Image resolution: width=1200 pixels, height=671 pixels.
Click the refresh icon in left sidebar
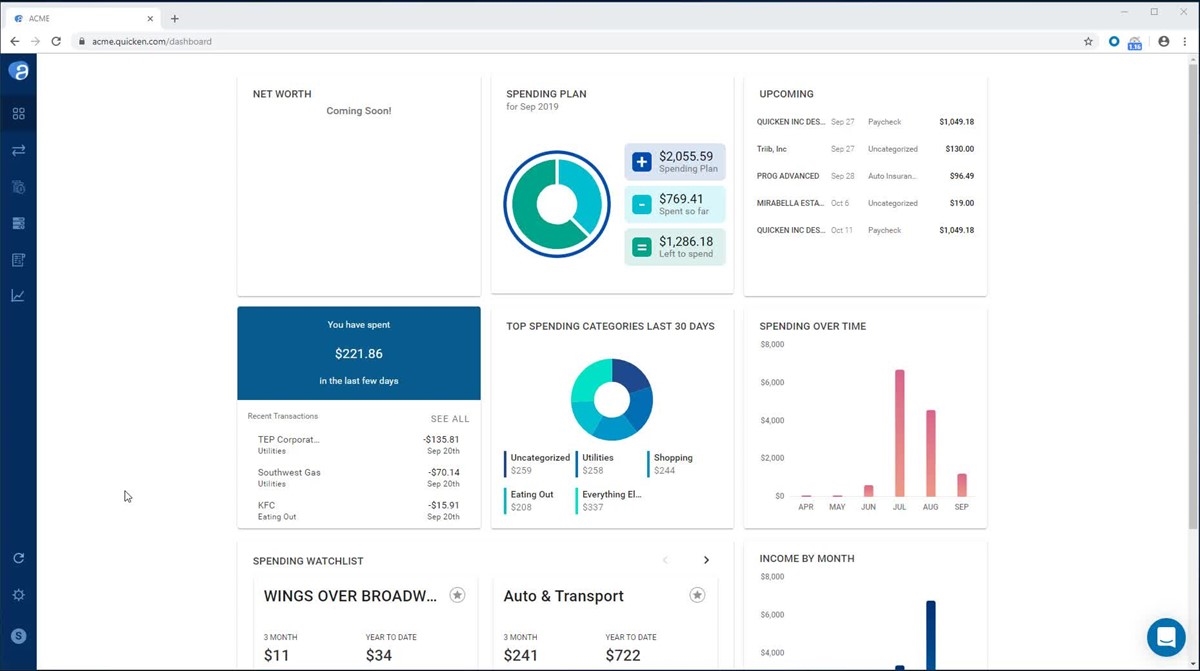[18, 559]
